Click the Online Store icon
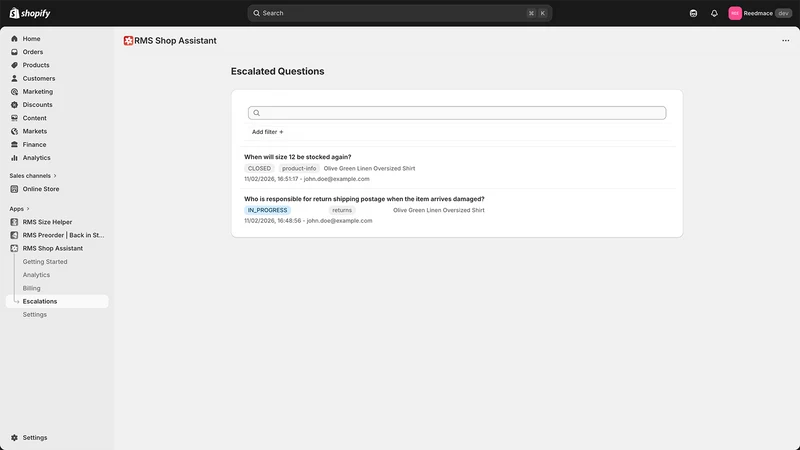Viewport: 800px width, 450px height. (14, 189)
